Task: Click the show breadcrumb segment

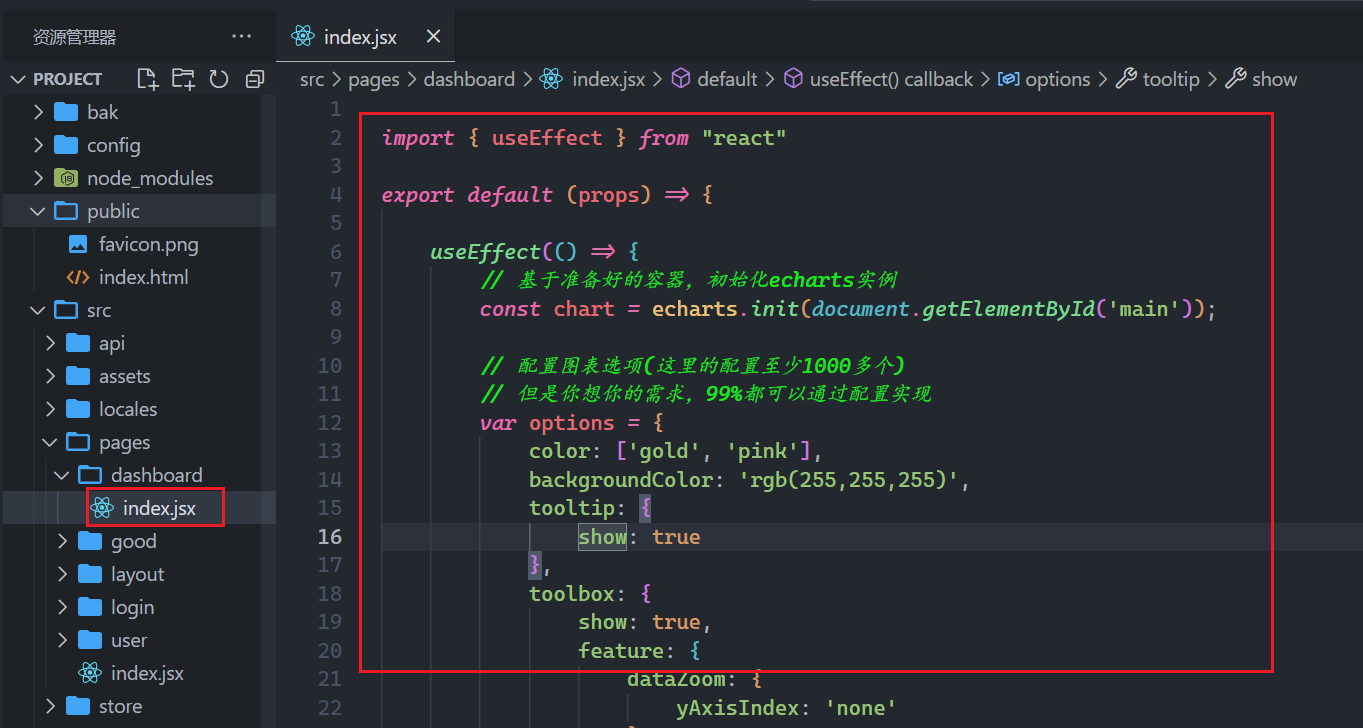Action: pyautogui.click(x=1274, y=79)
